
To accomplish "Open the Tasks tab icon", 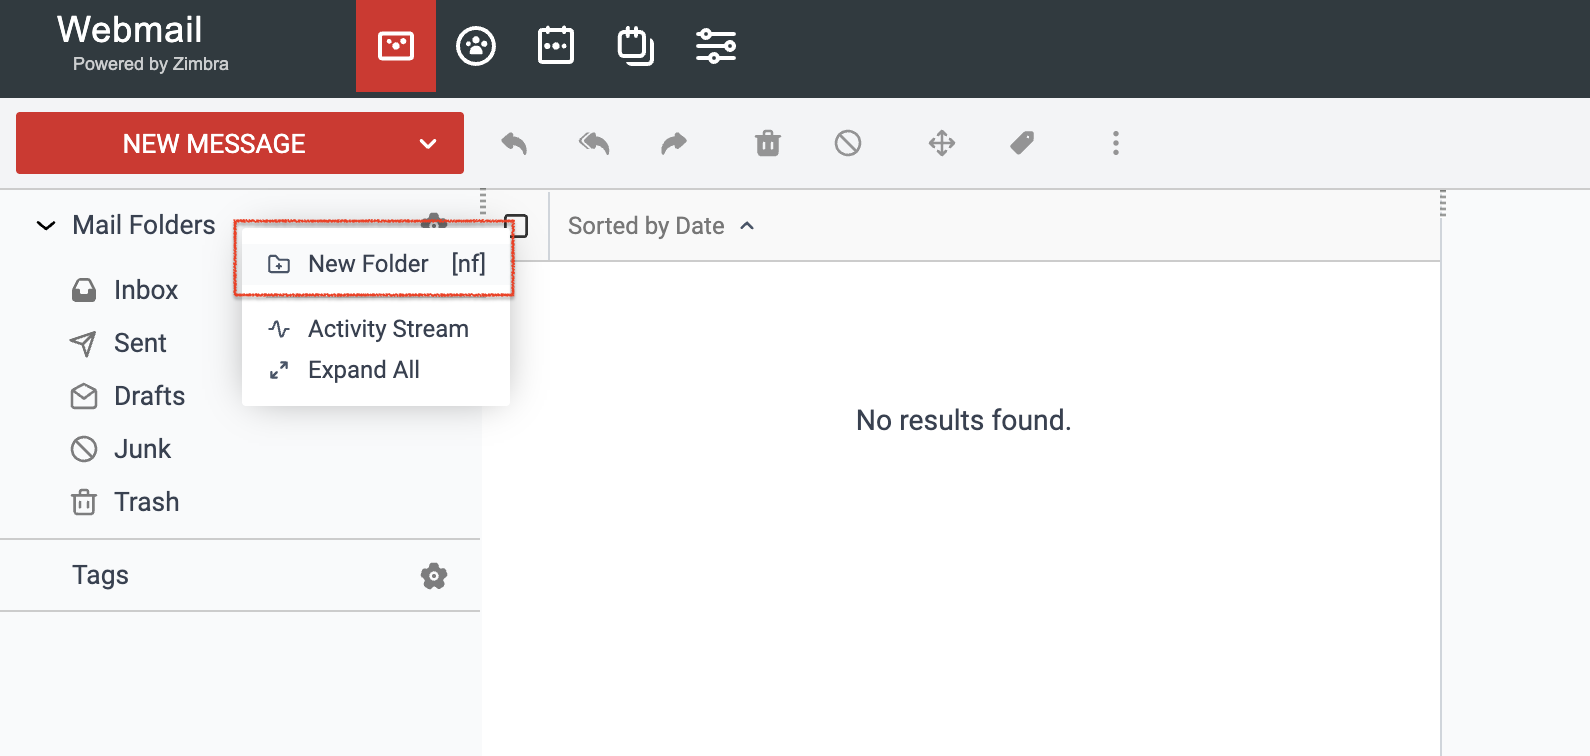I will tap(636, 46).
